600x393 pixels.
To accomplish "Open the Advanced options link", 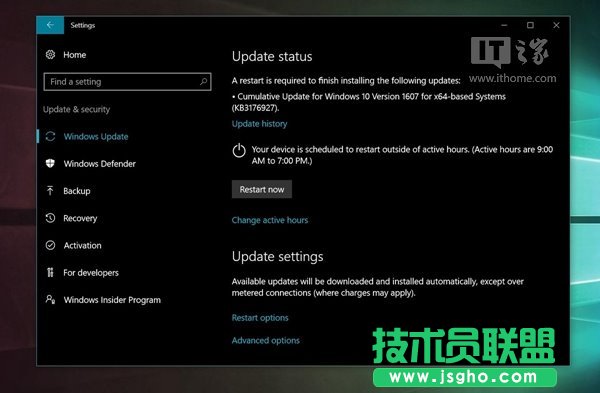I will pos(266,340).
